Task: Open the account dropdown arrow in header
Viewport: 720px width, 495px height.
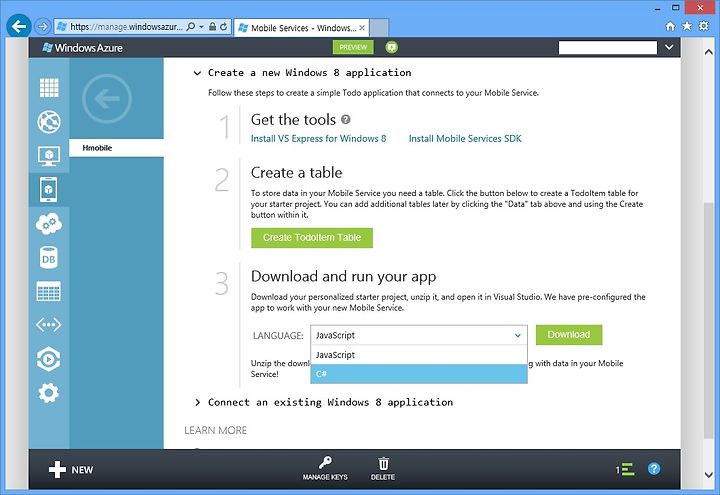Action: (x=669, y=47)
